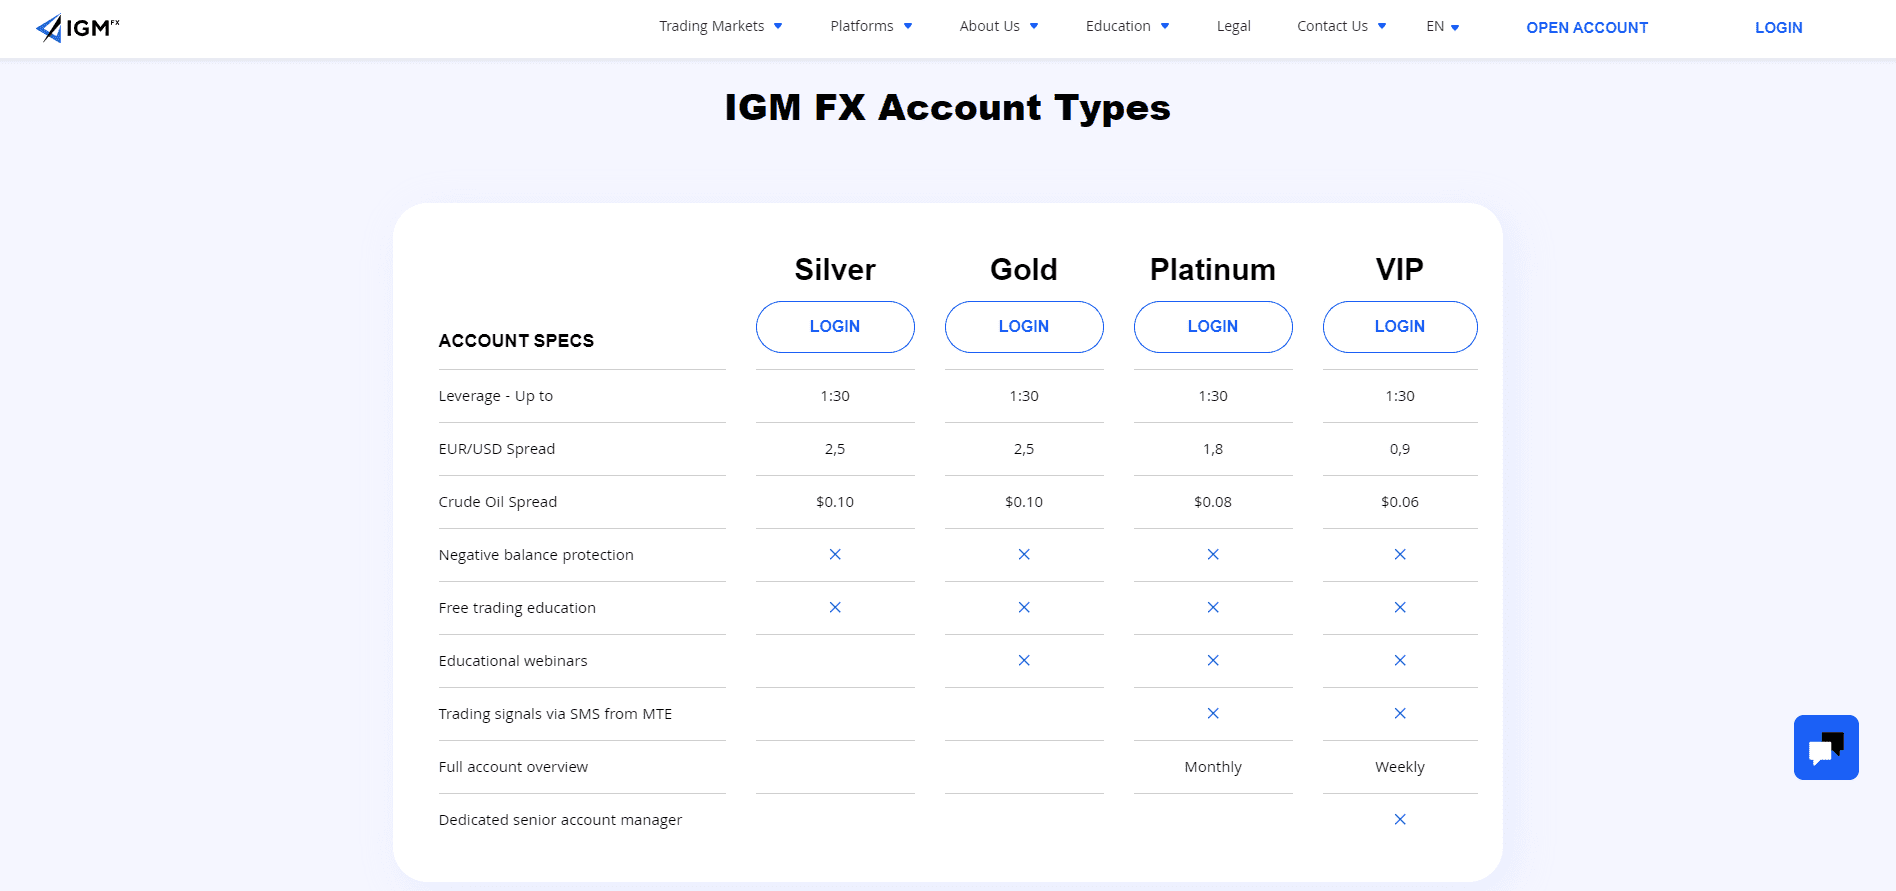Click the Free trading education label
This screenshot has height=891, width=1896.
(x=517, y=608)
